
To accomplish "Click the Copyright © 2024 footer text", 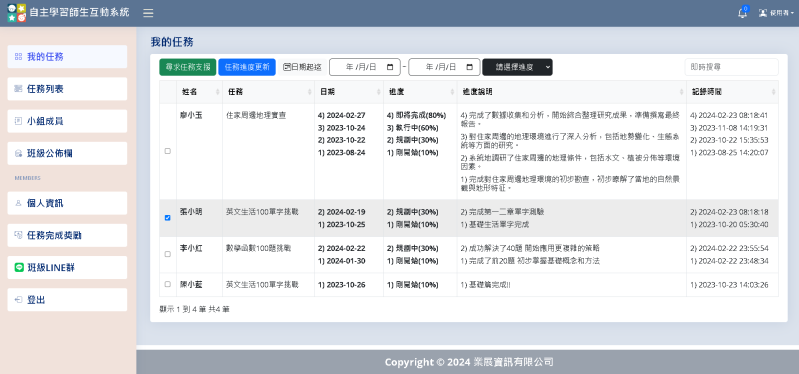I will pyautogui.click(x=469, y=362).
